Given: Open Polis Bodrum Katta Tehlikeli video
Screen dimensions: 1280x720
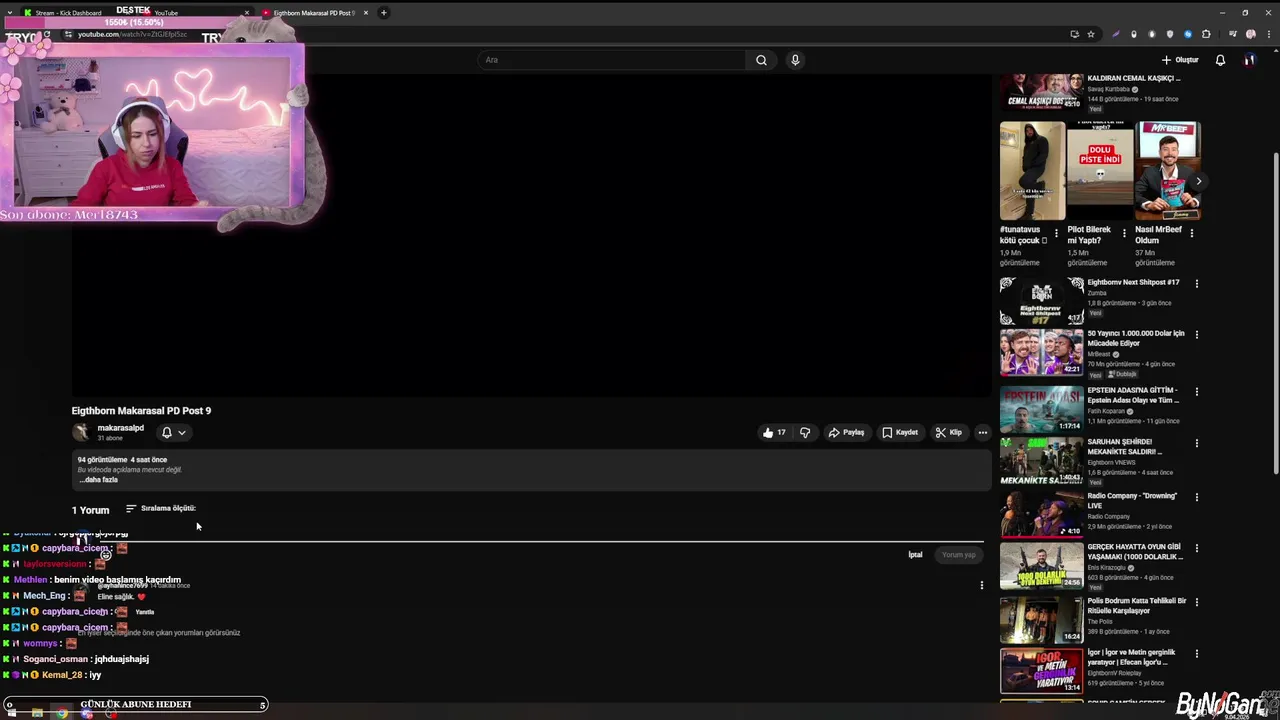Looking at the screenshot, I should (x=1041, y=619).
